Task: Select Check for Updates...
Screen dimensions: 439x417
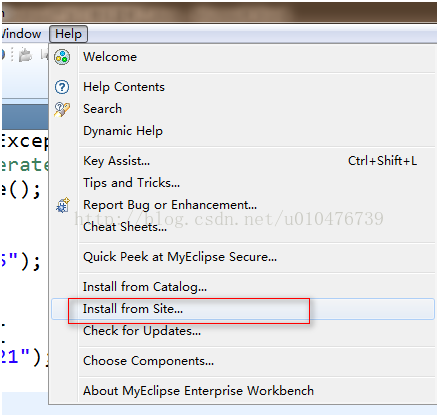Action: click(243, 331)
